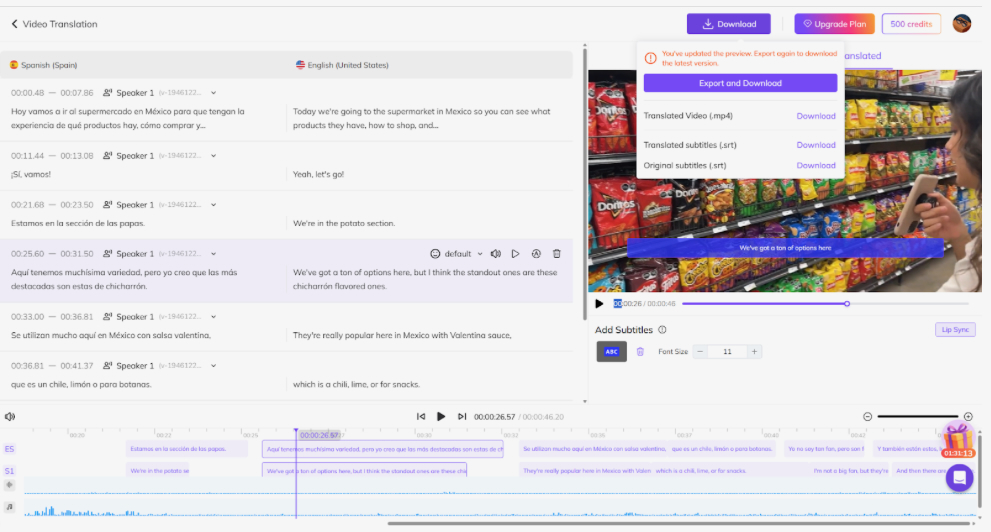Go back from Video Translation page

pyautogui.click(x=15, y=24)
